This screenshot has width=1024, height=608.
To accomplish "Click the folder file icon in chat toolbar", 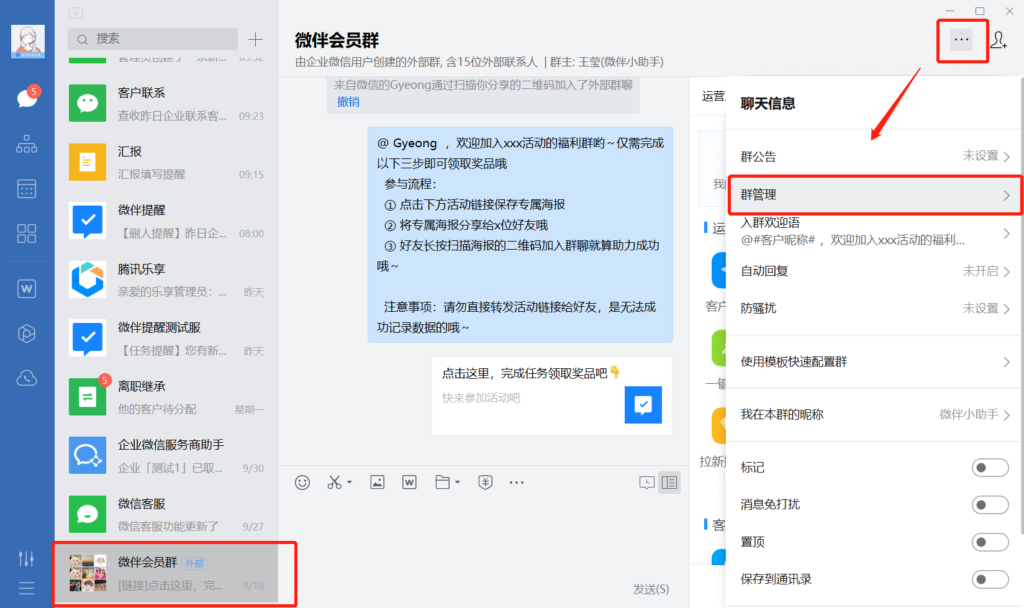I will [x=442, y=483].
